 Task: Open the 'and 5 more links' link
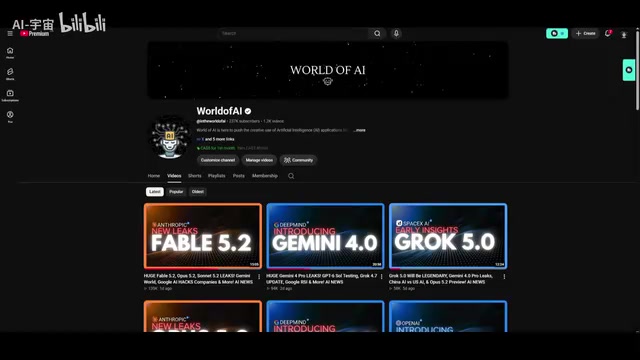tap(220, 139)
